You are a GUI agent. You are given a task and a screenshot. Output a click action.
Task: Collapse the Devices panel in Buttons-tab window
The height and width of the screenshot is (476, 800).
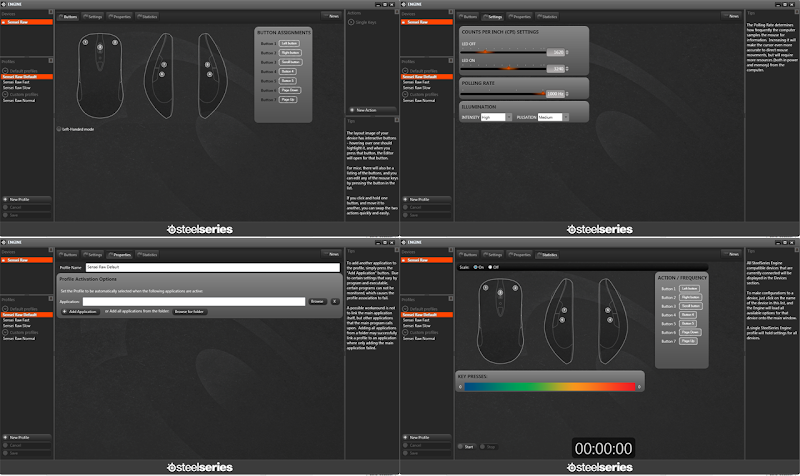(x=51, y=12)
